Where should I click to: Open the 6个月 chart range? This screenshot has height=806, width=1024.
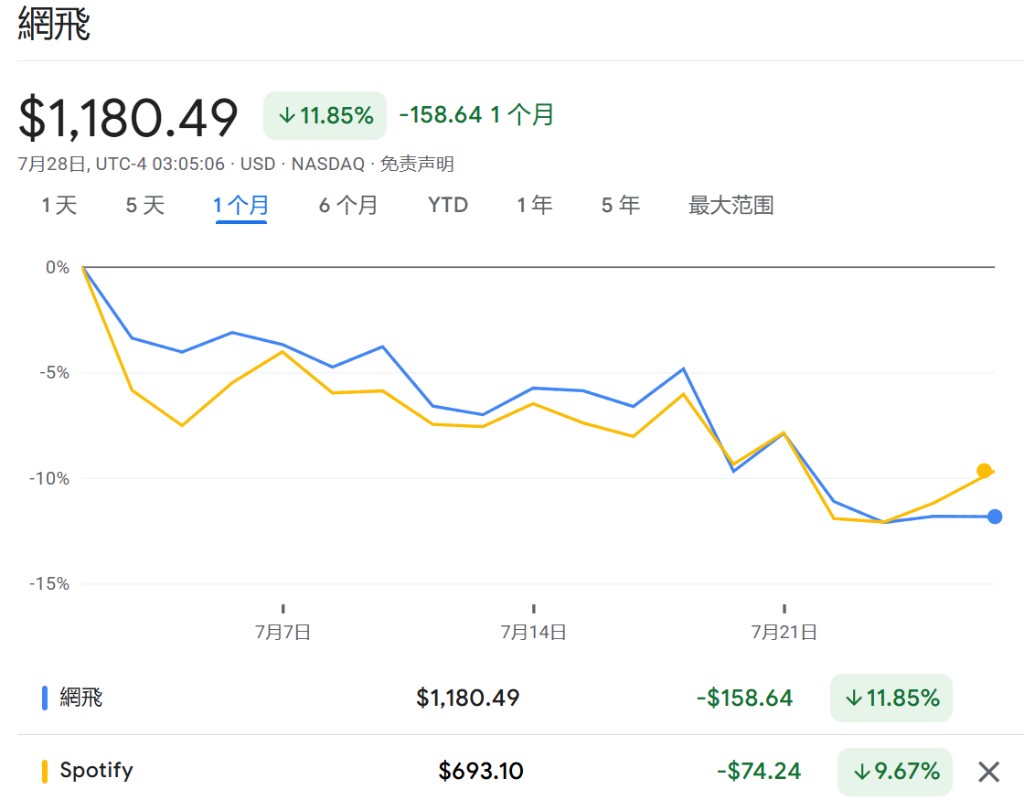[x=348, y=205]
